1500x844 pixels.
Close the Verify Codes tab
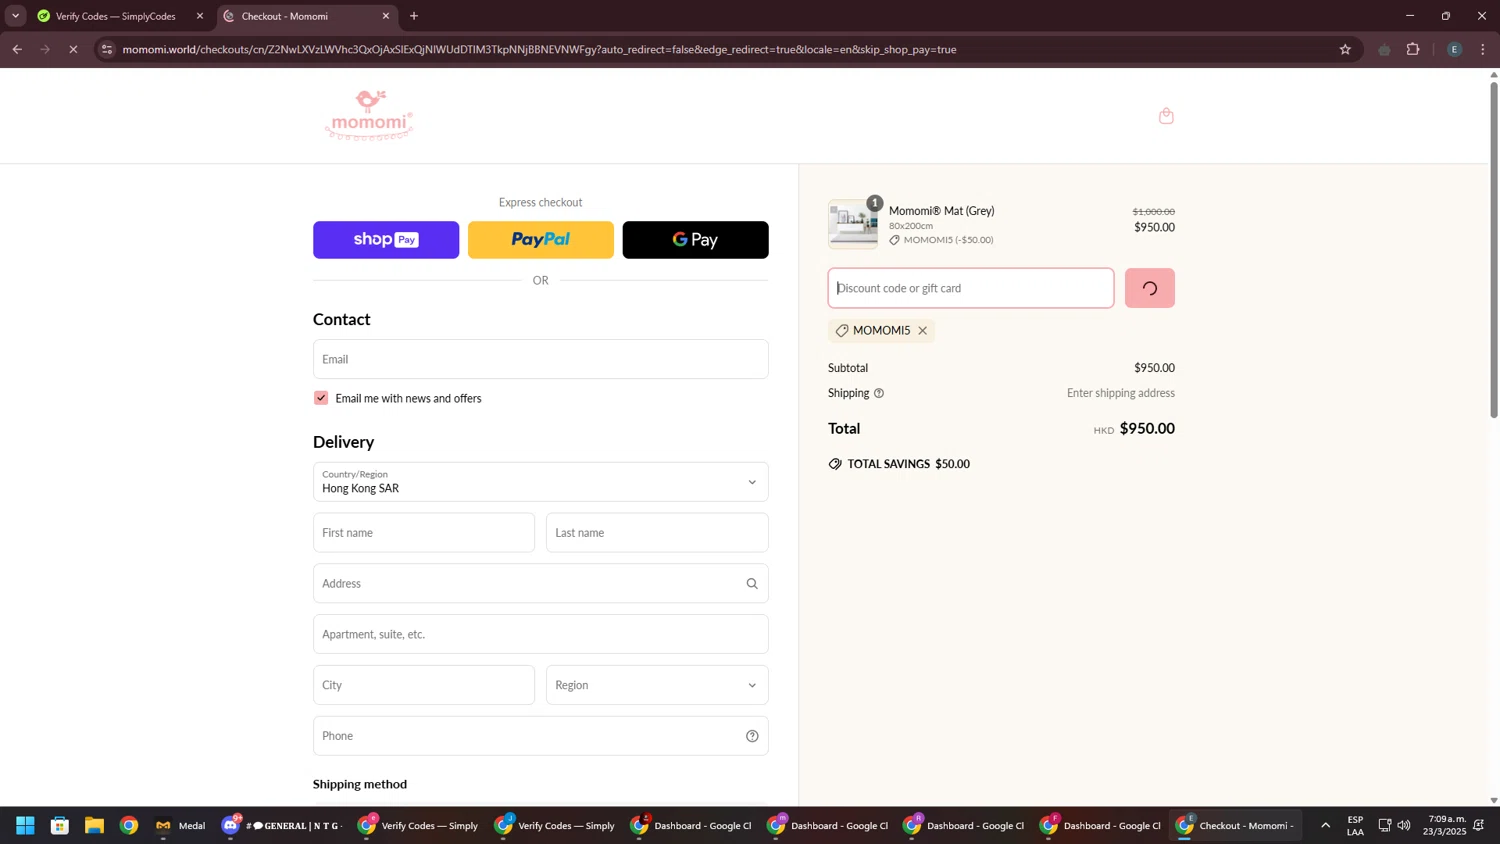point(200,16)
